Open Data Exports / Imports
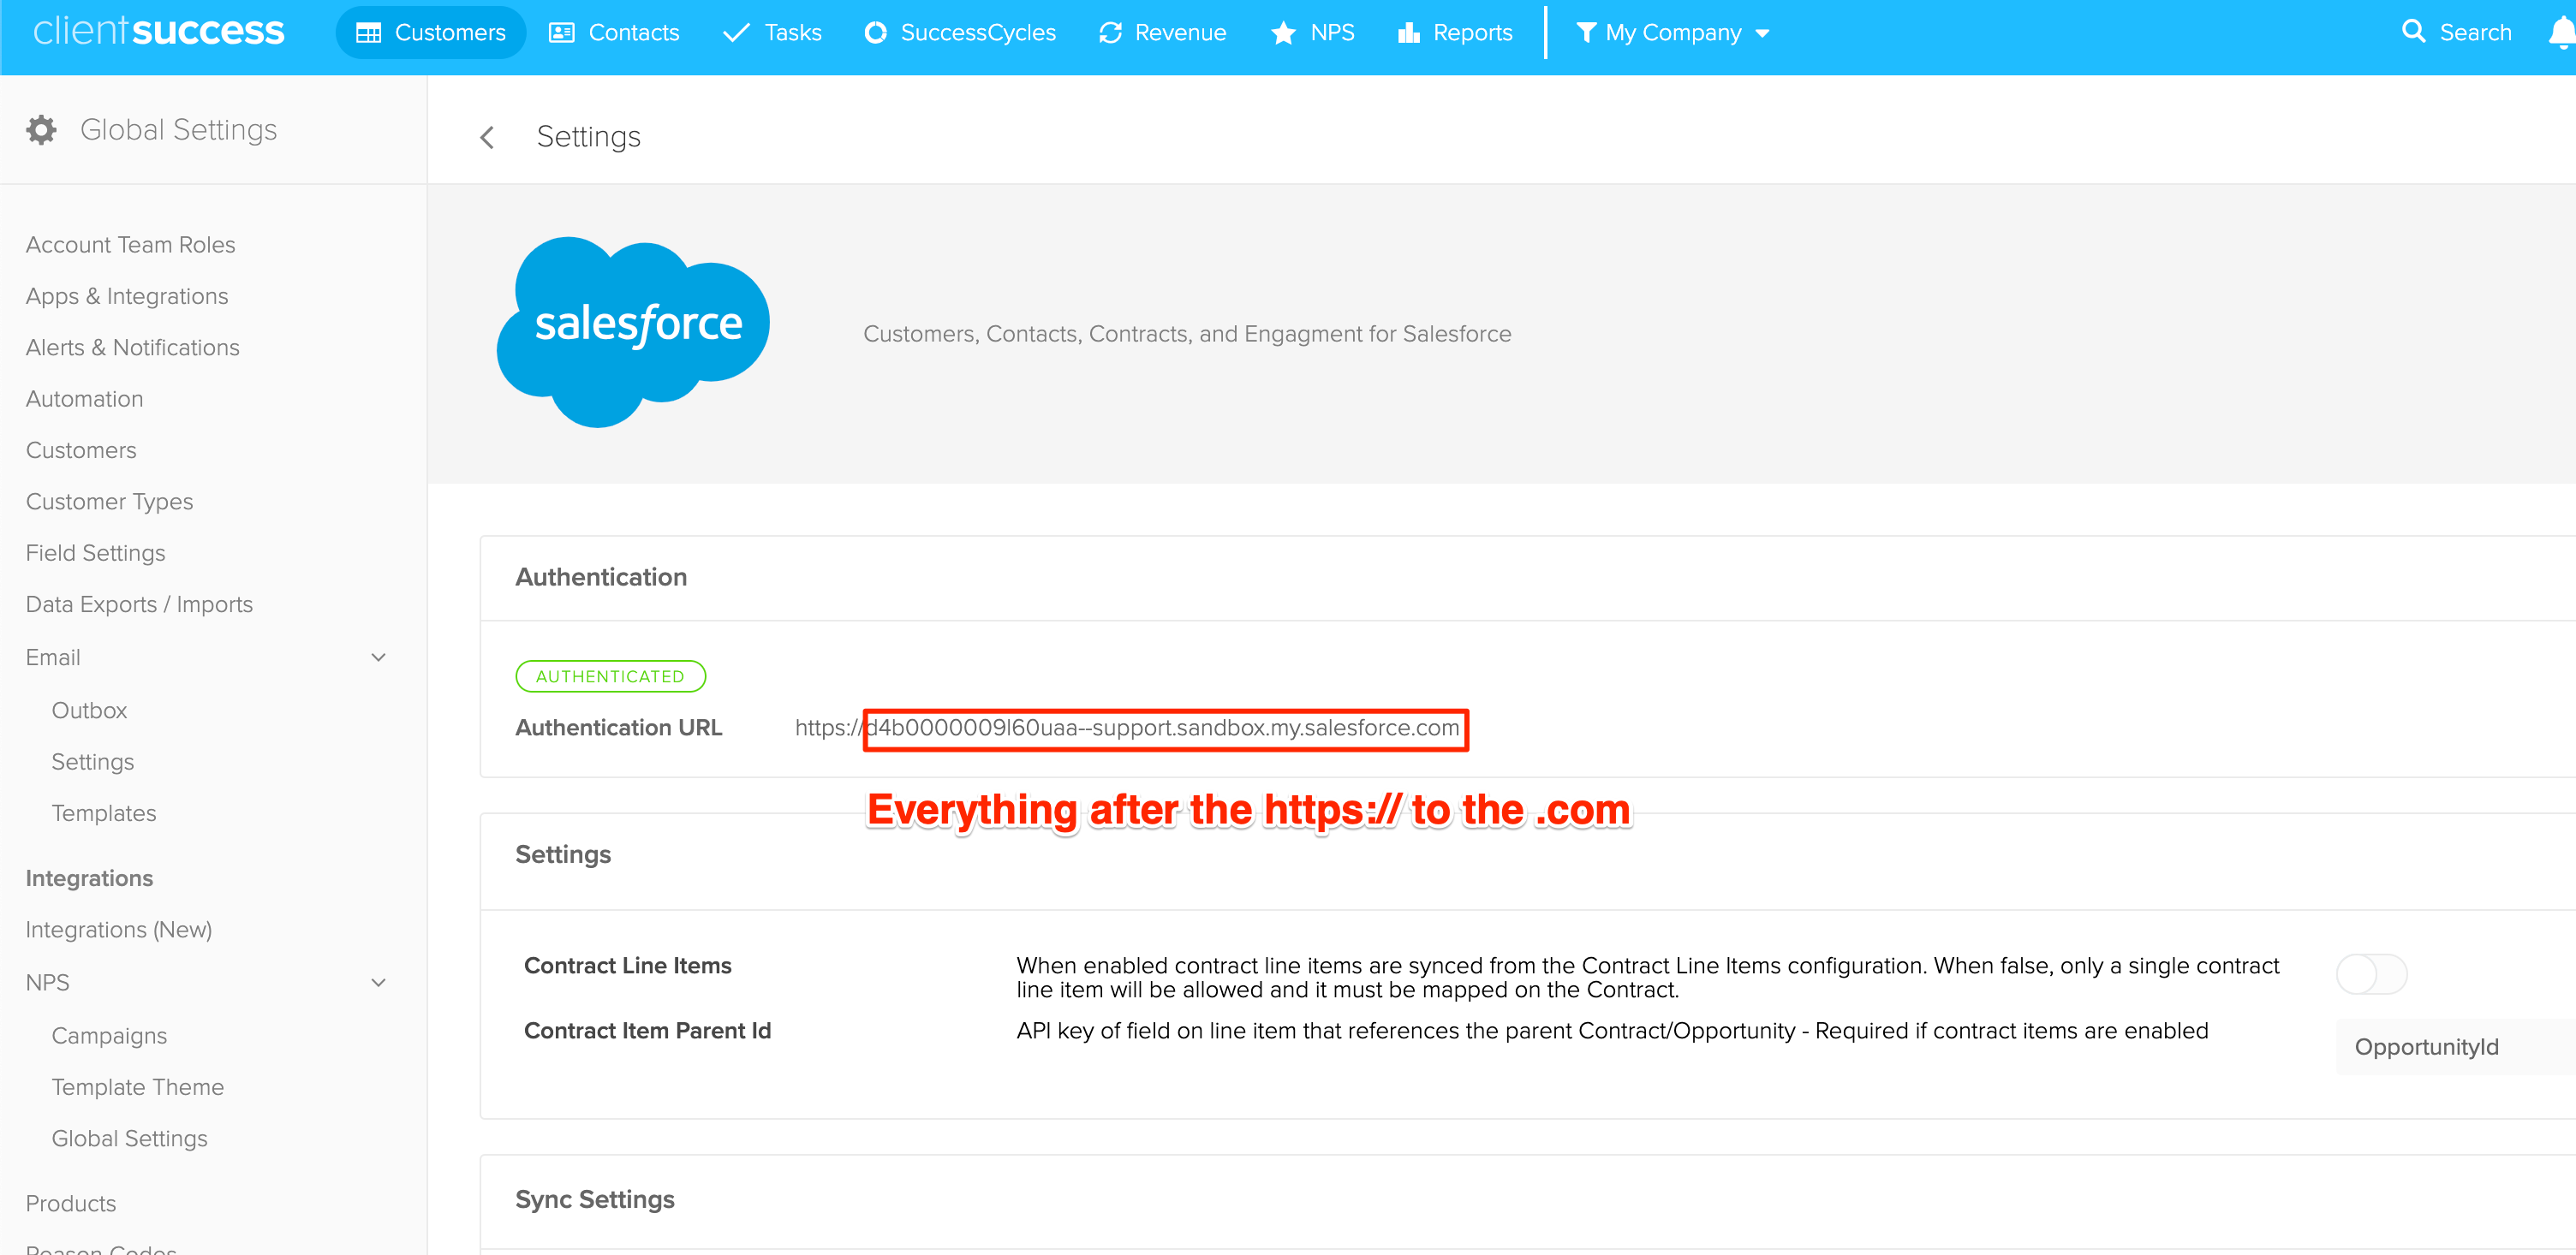Screen dimensions: 2576x1255 click(139, 605)
